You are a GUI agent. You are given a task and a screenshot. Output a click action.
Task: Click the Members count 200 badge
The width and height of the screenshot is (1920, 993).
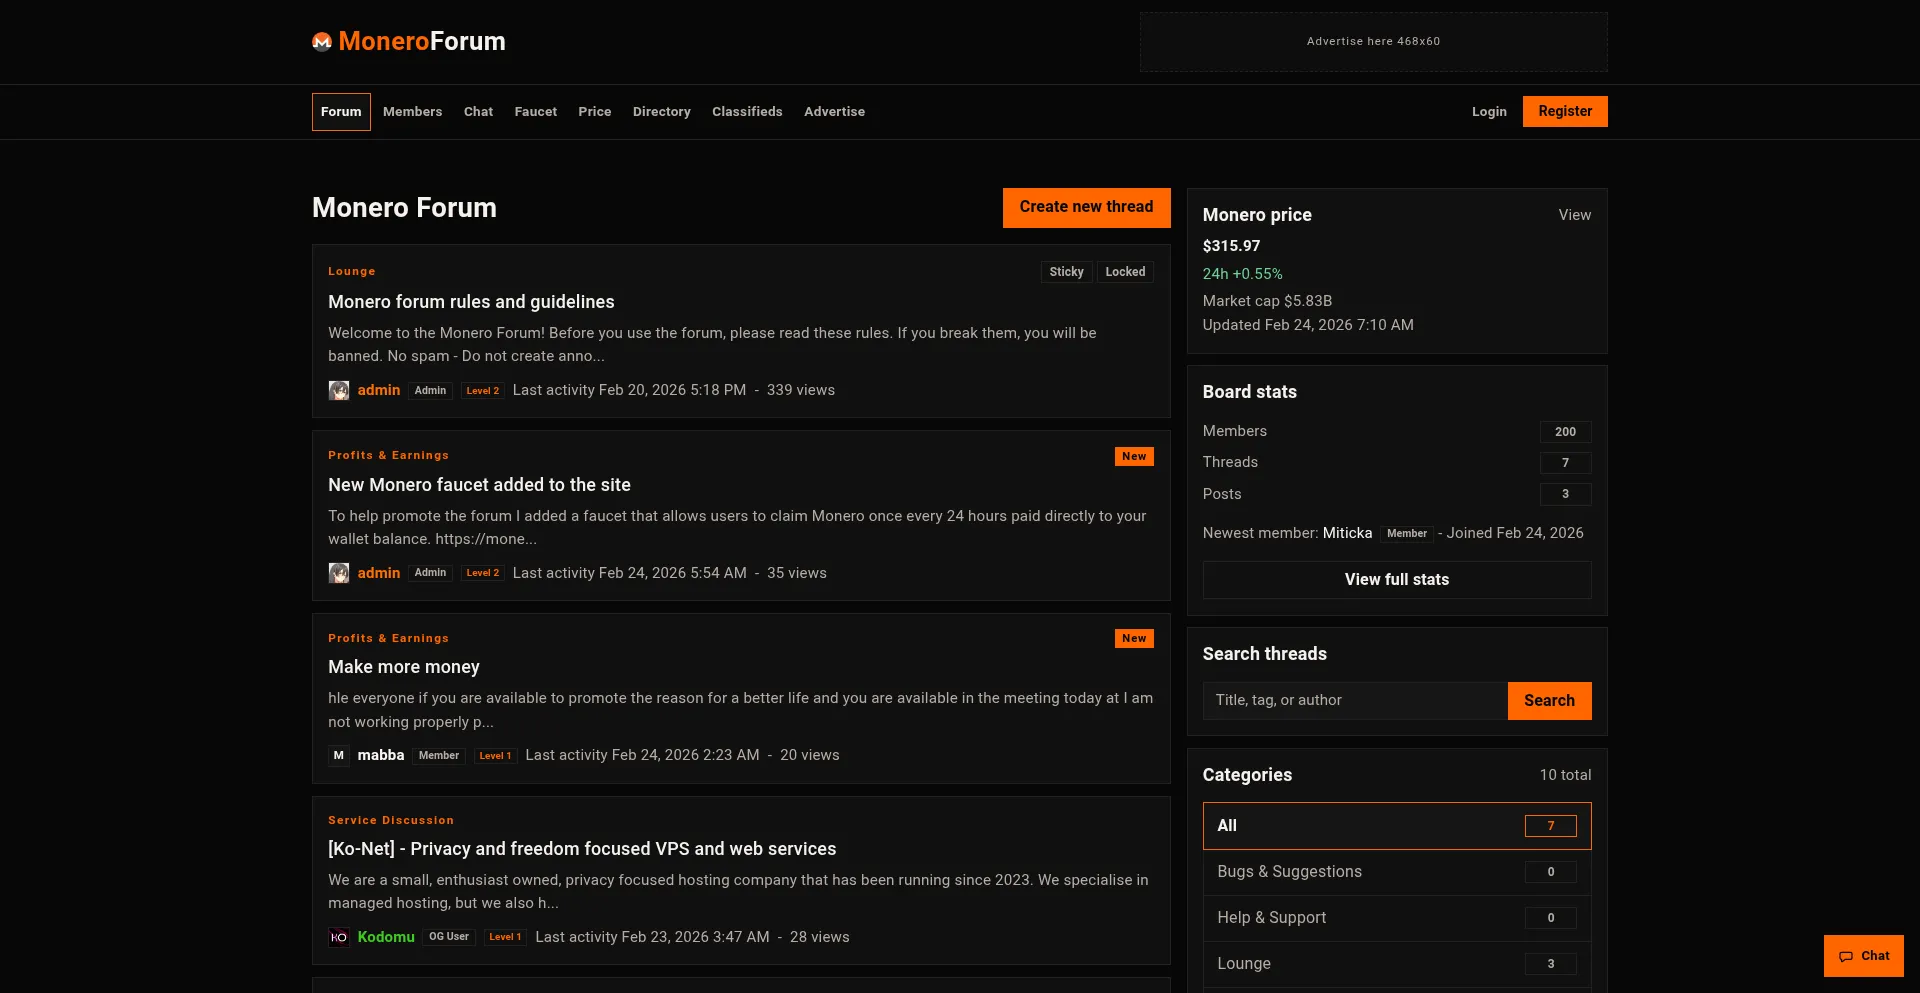pyautogui.click(x=1565, y=432)
